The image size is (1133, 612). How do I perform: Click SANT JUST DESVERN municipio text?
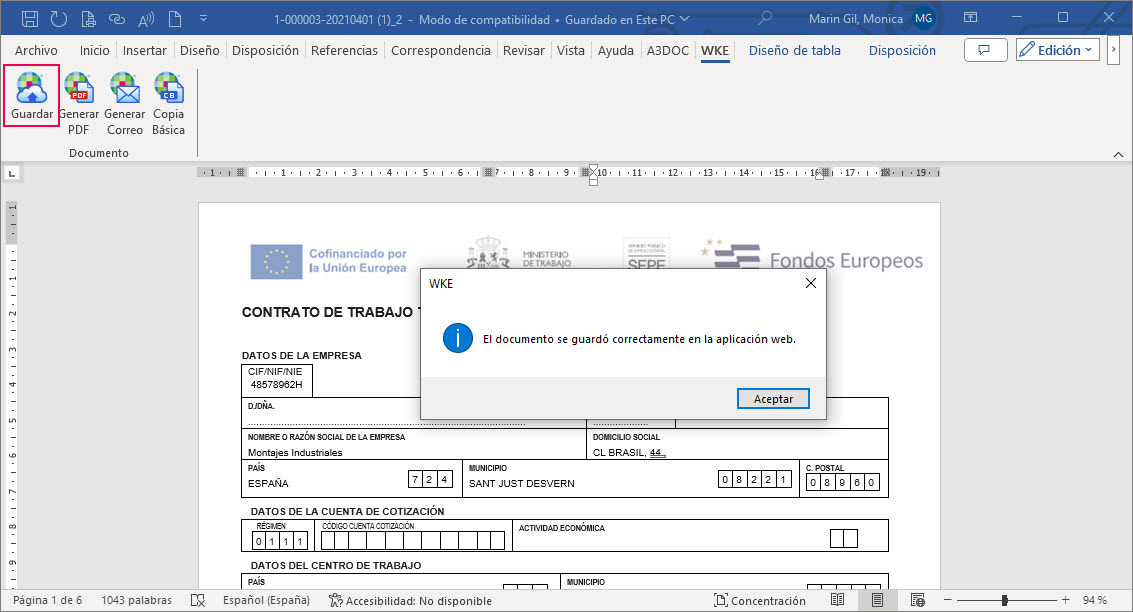pyautogui.click(x=522, y=483)
